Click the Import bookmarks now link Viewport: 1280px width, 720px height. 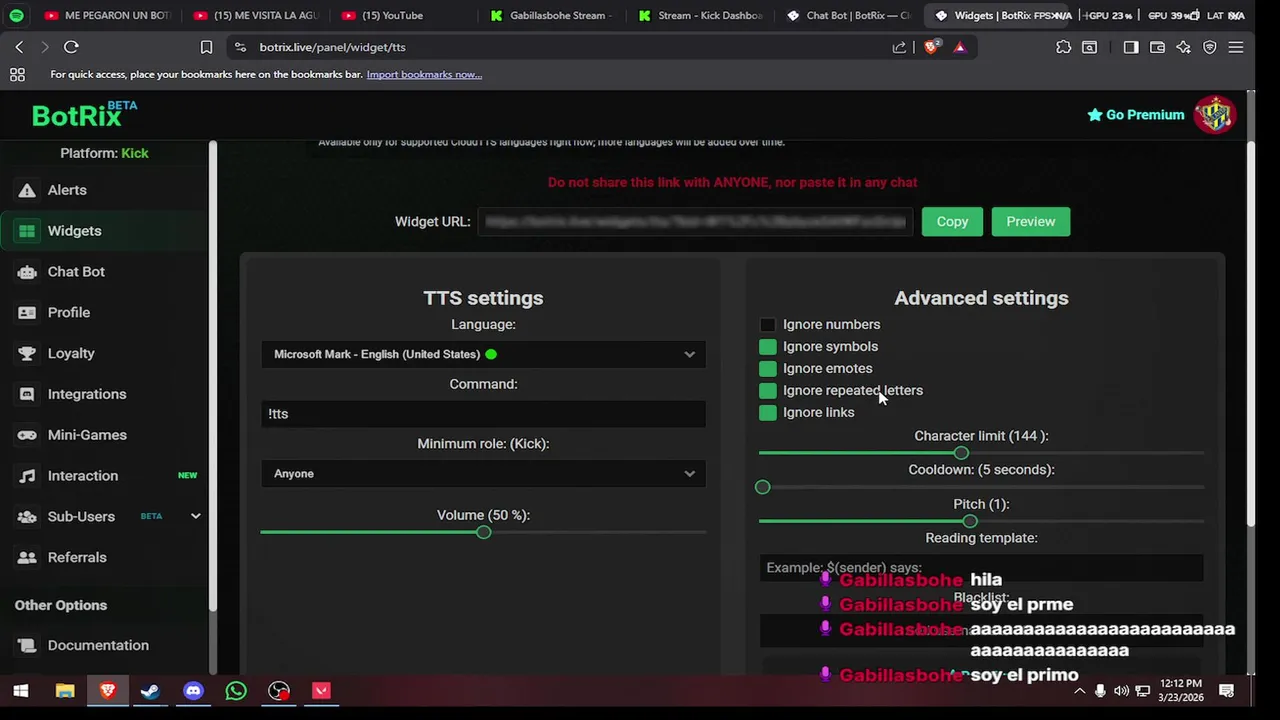click(x=424, y=74)
